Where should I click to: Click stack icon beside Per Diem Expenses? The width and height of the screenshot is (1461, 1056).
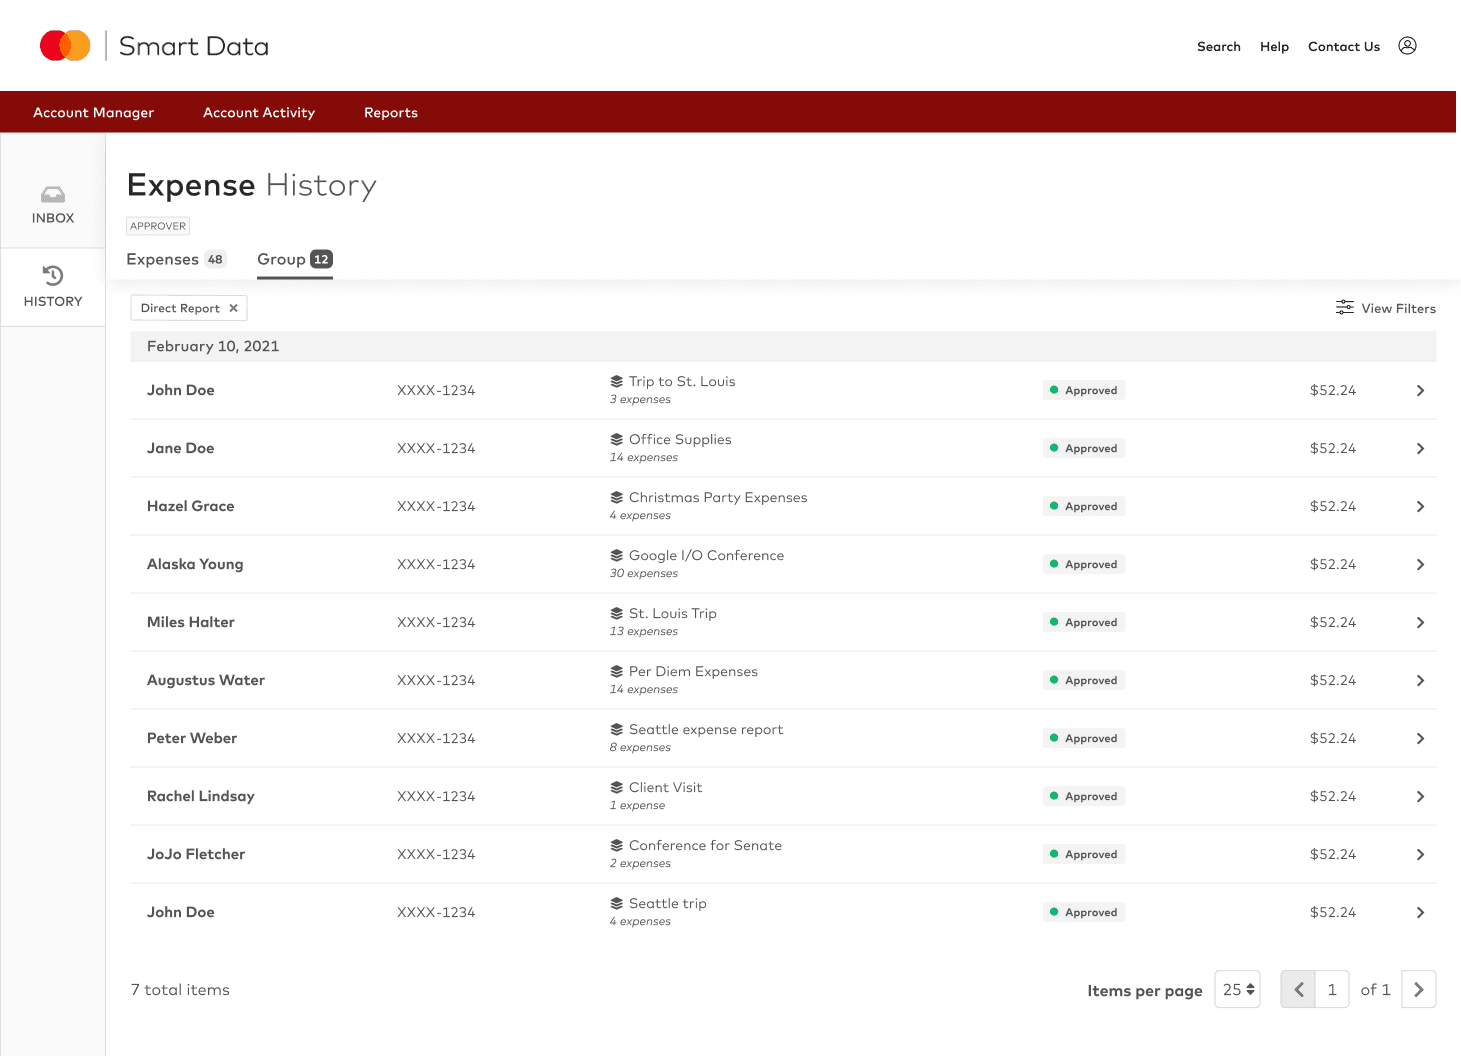click(617, 671)
